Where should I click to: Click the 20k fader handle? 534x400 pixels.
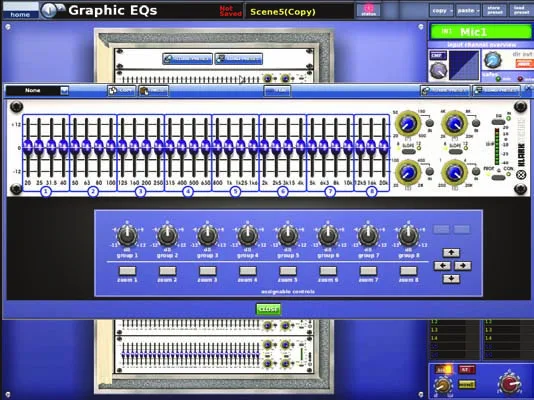point(383,147)
